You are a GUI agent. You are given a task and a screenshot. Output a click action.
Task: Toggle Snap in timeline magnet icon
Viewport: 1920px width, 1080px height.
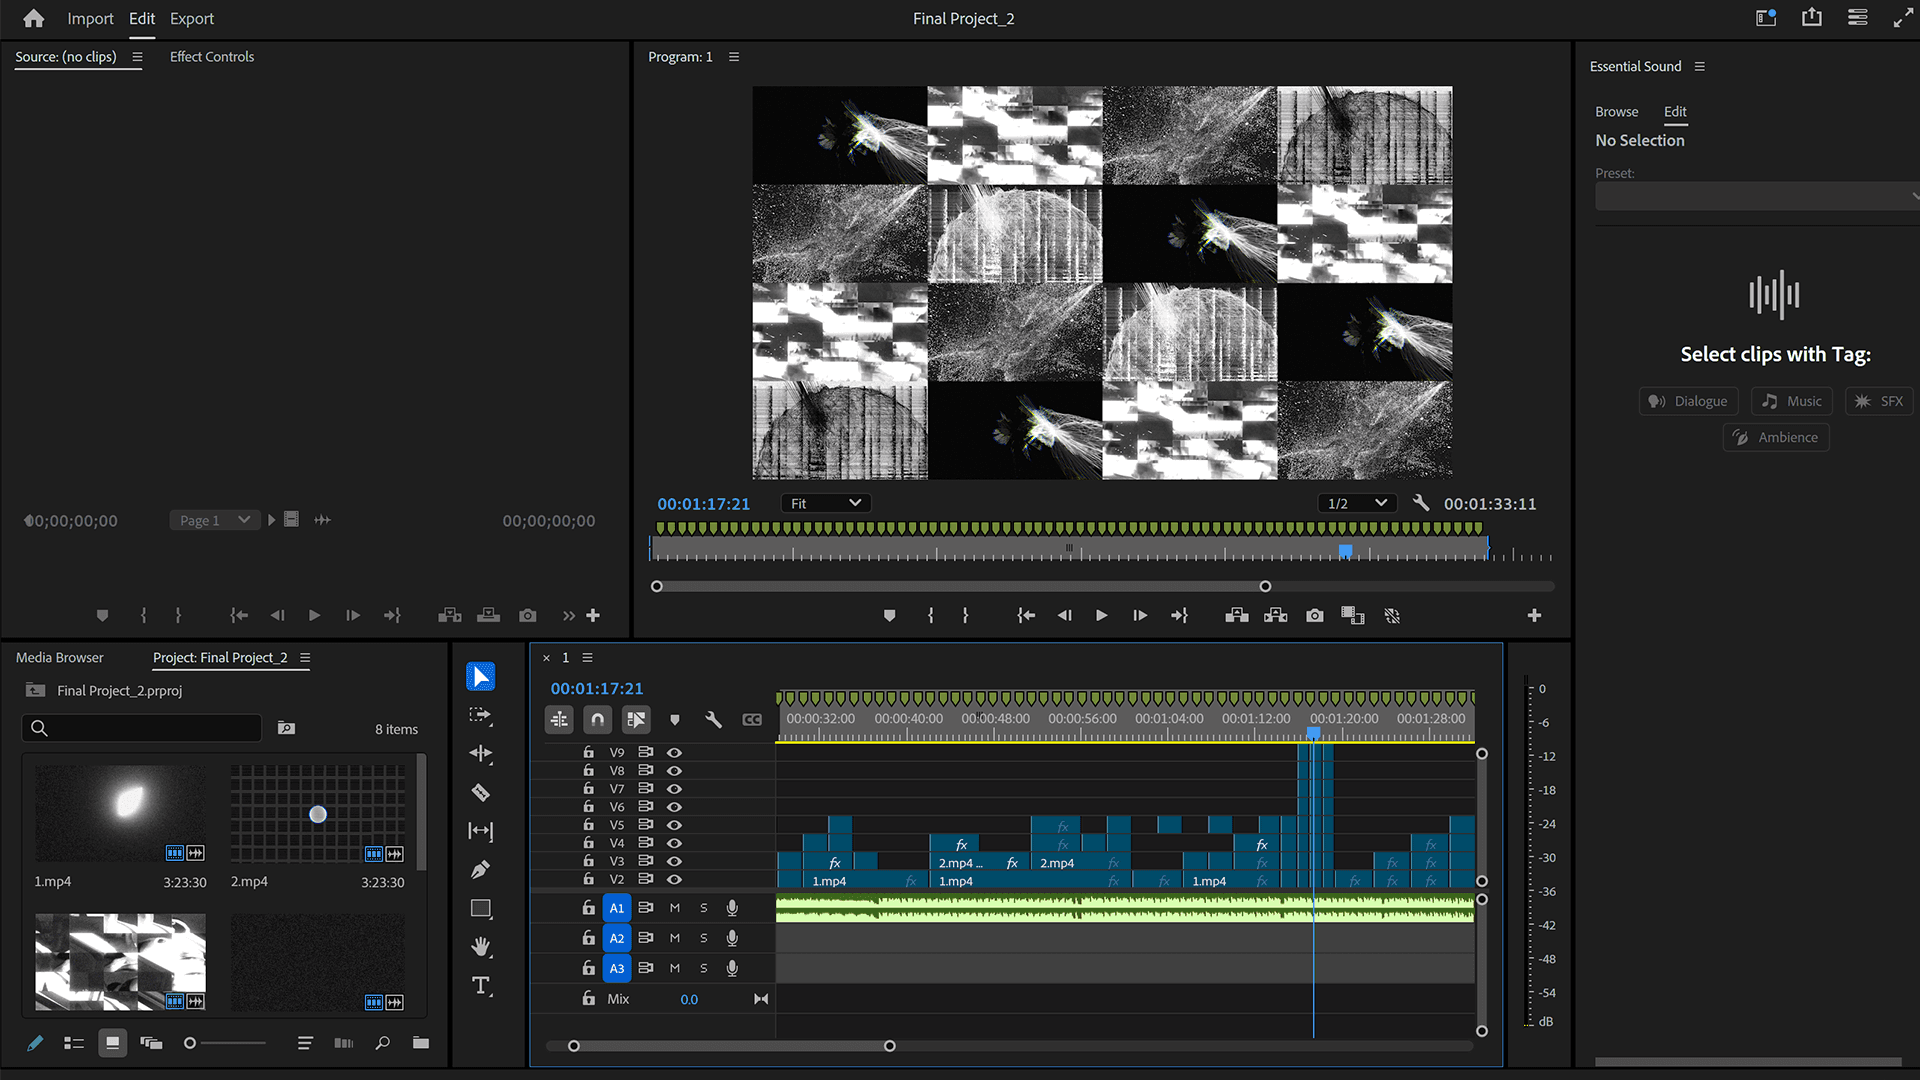(597, 720)
